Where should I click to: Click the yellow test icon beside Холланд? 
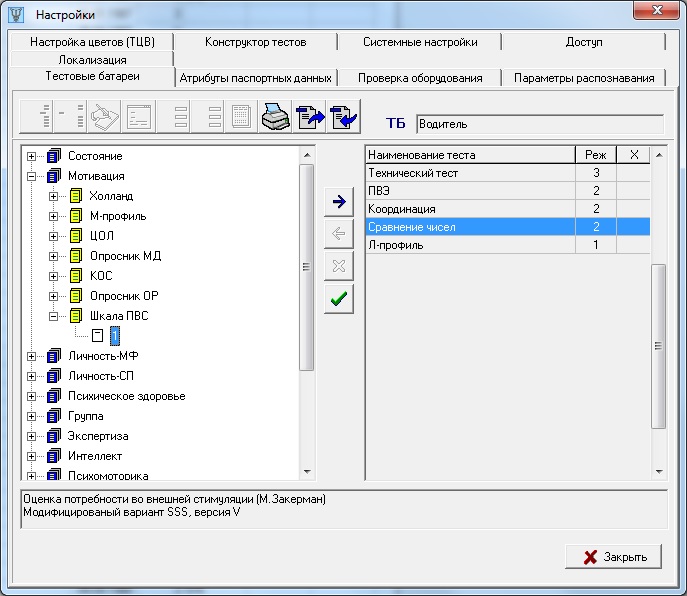75,196
